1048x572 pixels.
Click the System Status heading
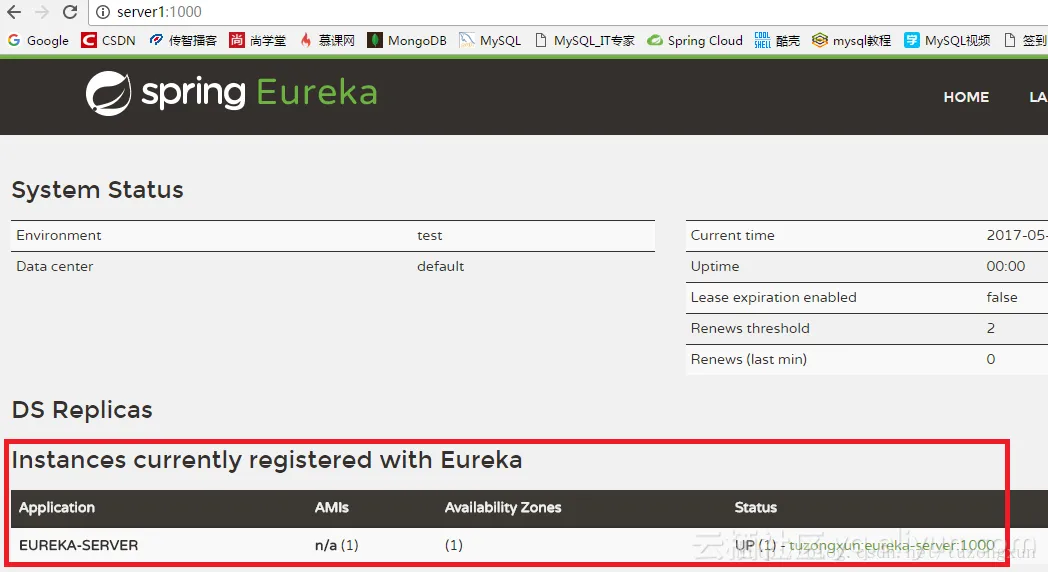[98, 190]
